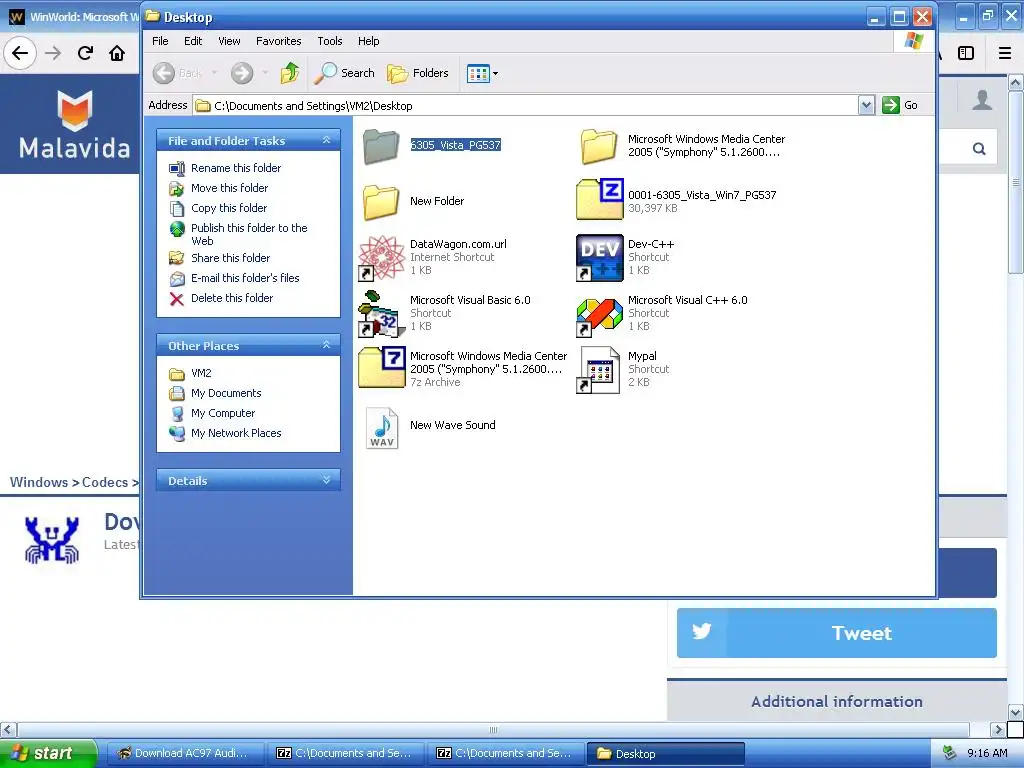Click E-mail this folder's files
Image resolution: width=1024 pixels, height=768 pixels.
point(234,278)
